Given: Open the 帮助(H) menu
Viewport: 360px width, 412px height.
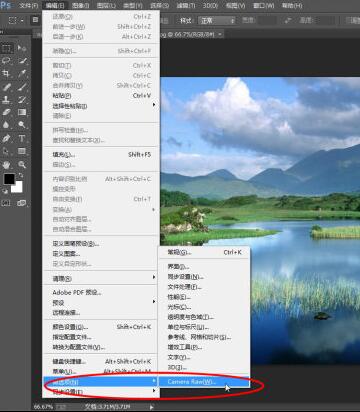Looking at the screenshot, I should 292,6.
